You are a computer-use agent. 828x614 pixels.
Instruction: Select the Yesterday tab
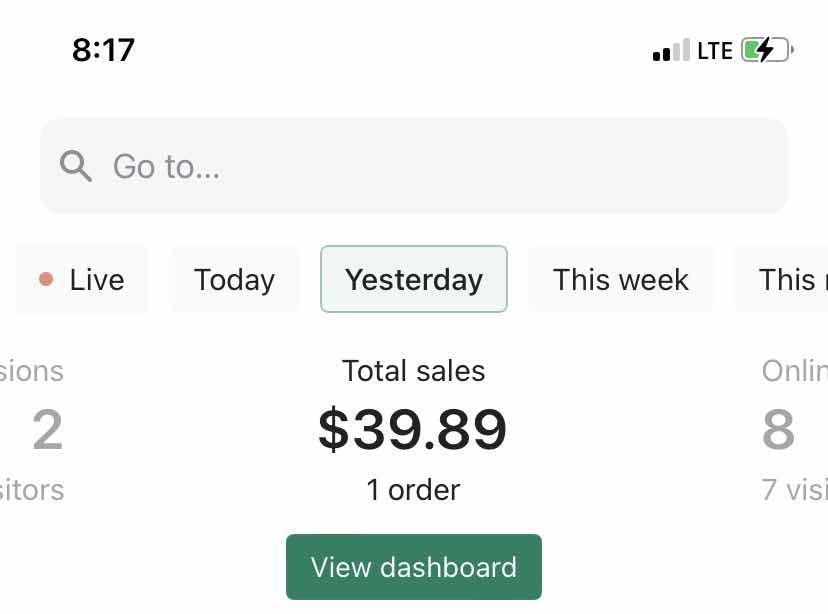point(414,280)
